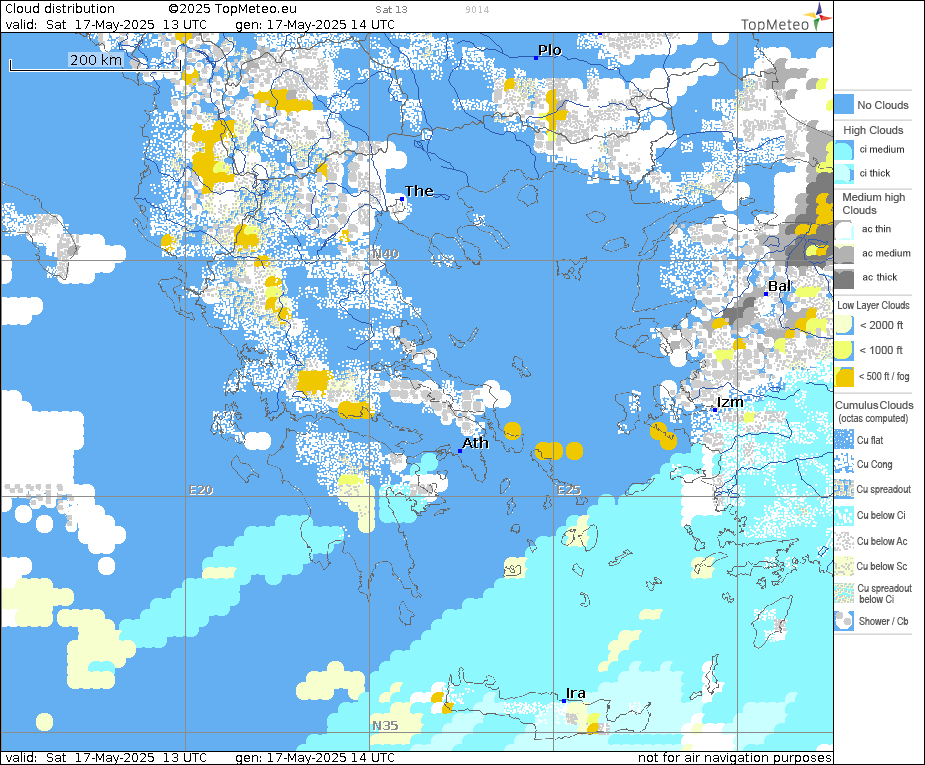This screenshot has height=765, width=925.
Task: Click the Plo city label
Action: point(549,51)
